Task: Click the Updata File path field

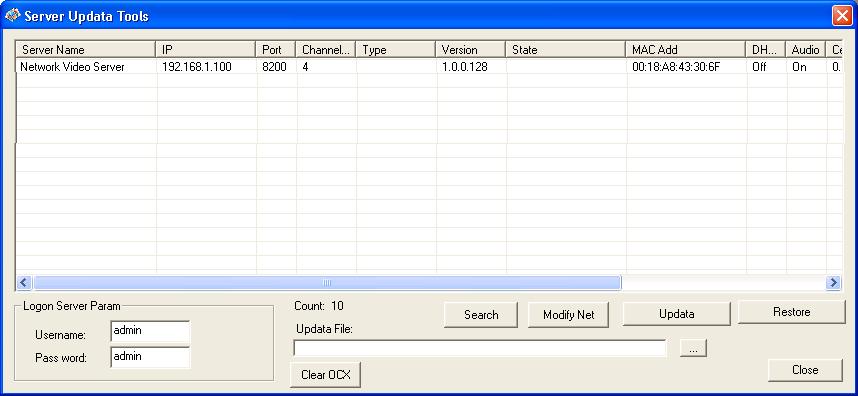Action: click(480, 348)
